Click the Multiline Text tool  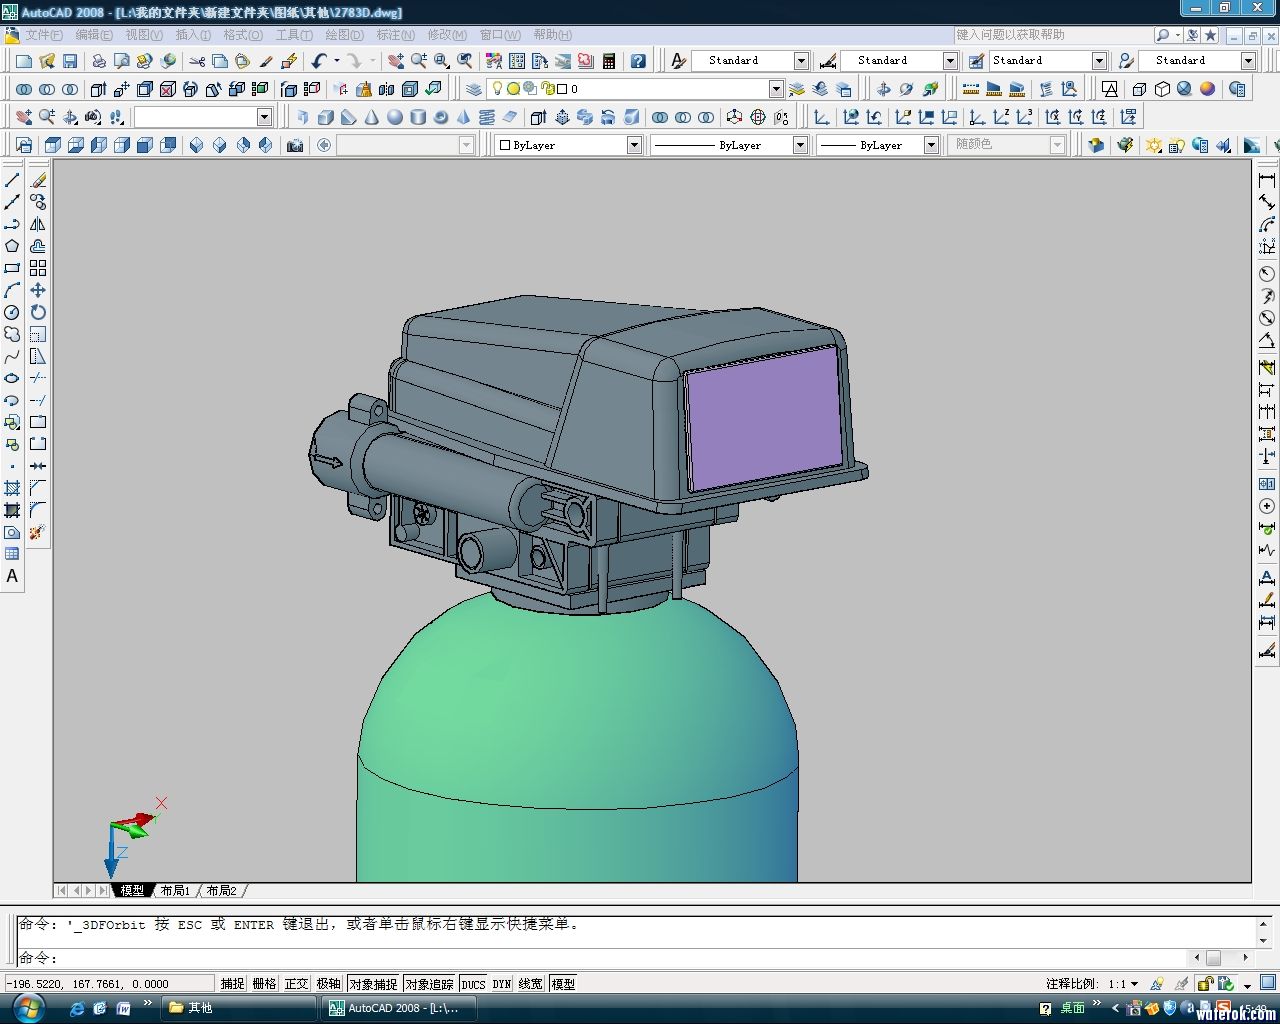[12, 576]
